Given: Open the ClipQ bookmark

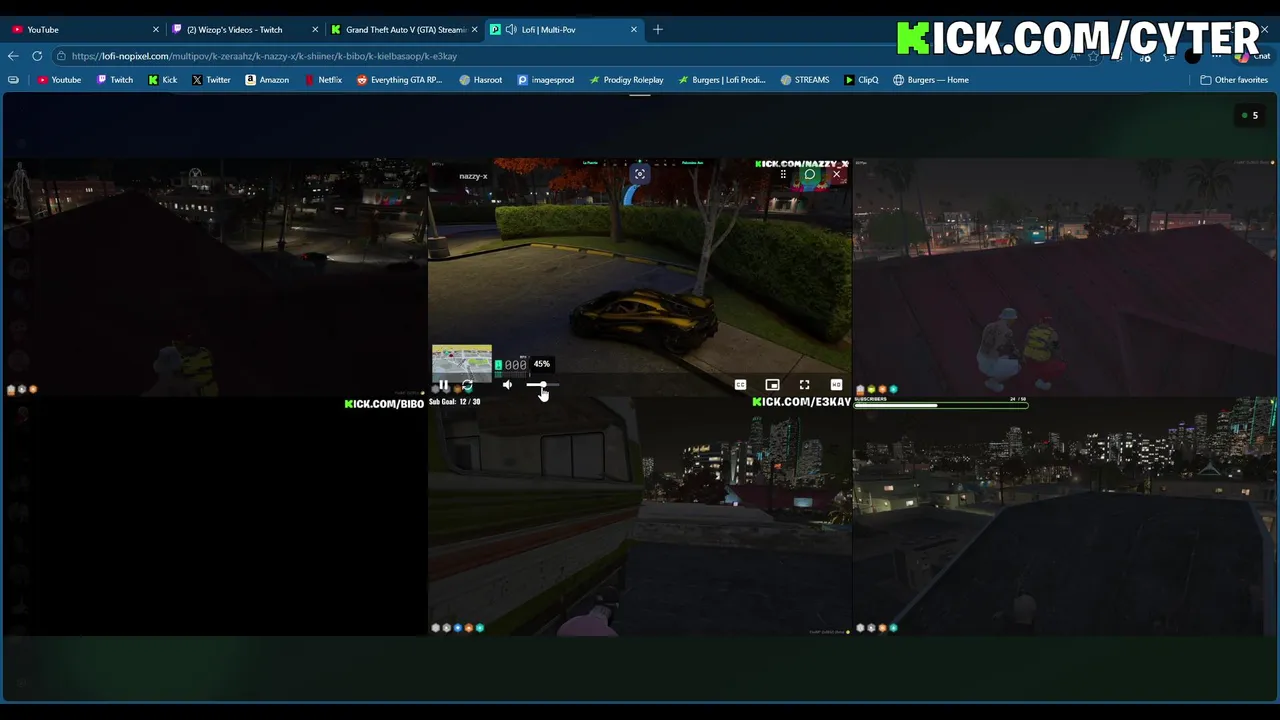Looking at the screenshot, I should tap(861, 80).
